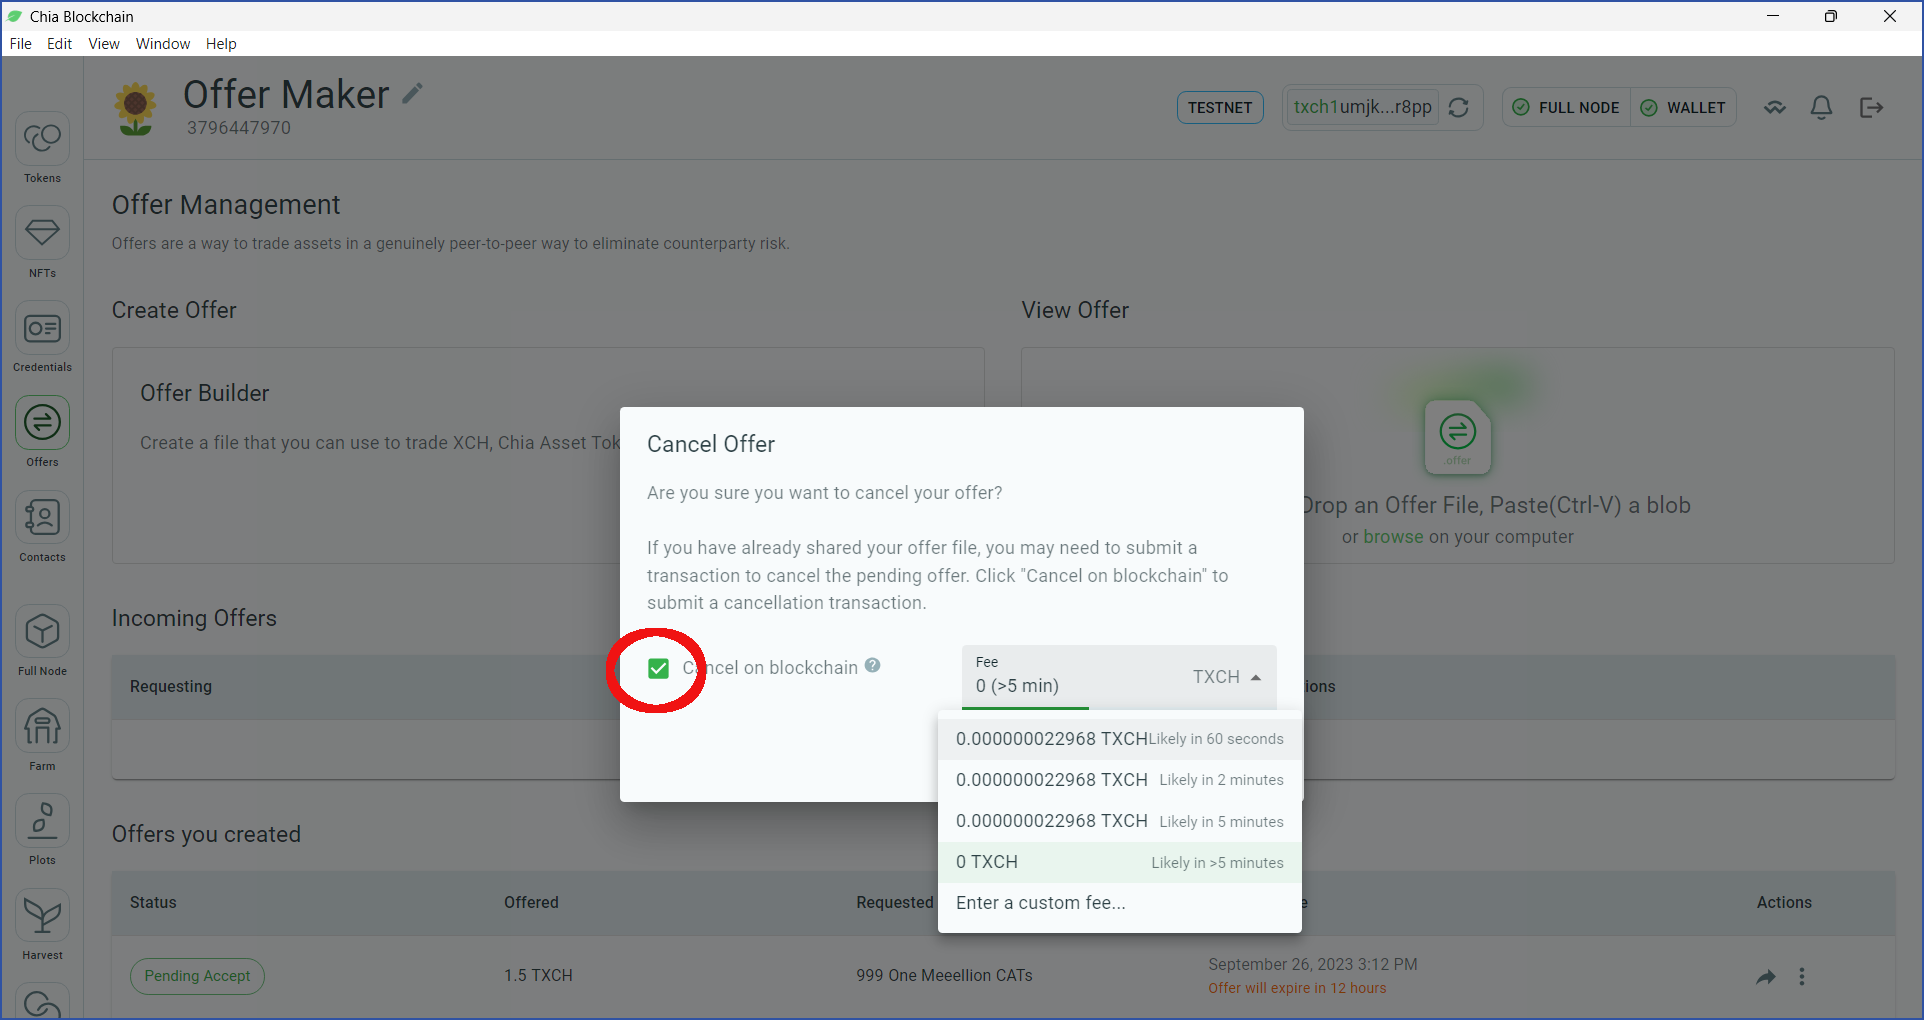Click the September 26, 2023 3:12 PM date
Viewport: 1924px width, 1020px height.
tap(1313, 965)
